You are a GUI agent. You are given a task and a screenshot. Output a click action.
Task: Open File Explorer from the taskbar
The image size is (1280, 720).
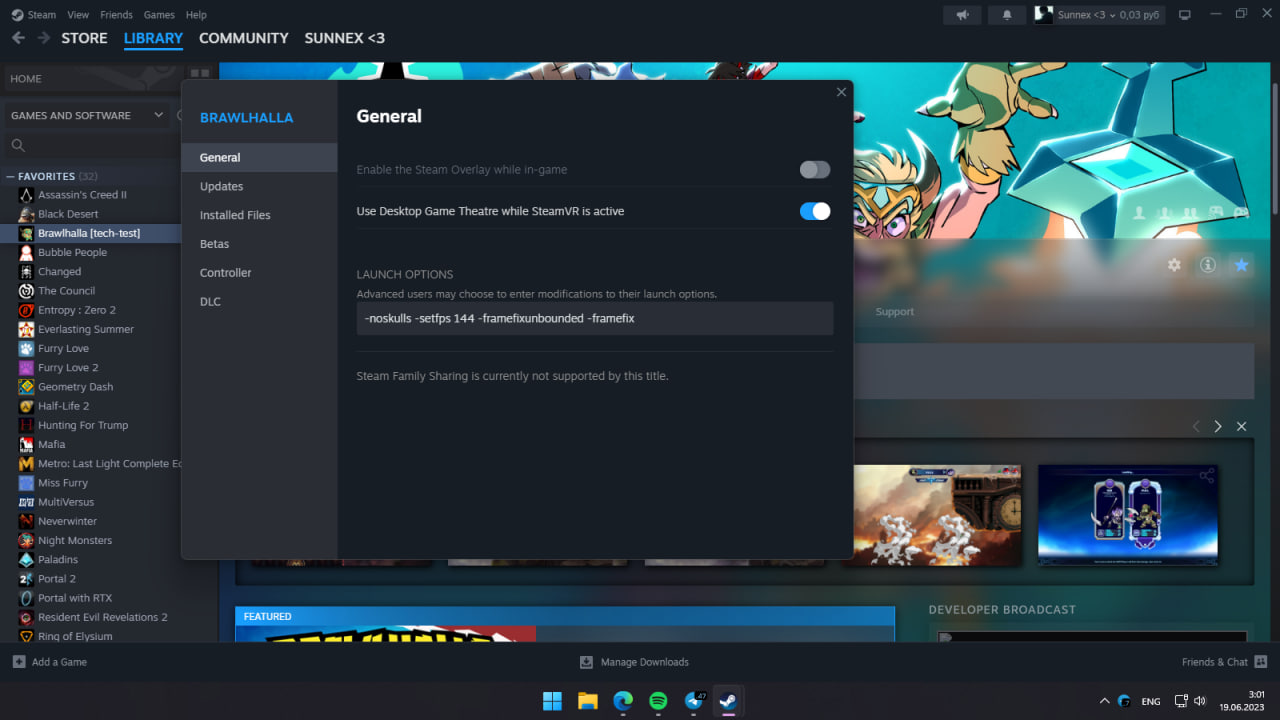click(588, 701)
